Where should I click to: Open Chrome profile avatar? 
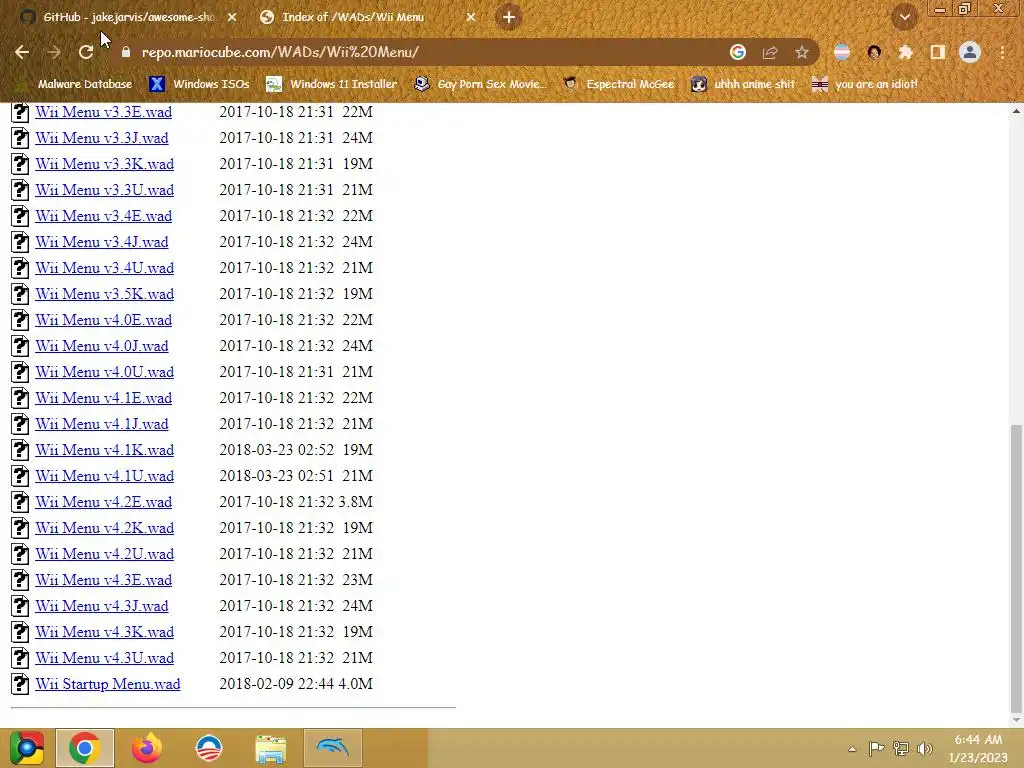point(970,52)
